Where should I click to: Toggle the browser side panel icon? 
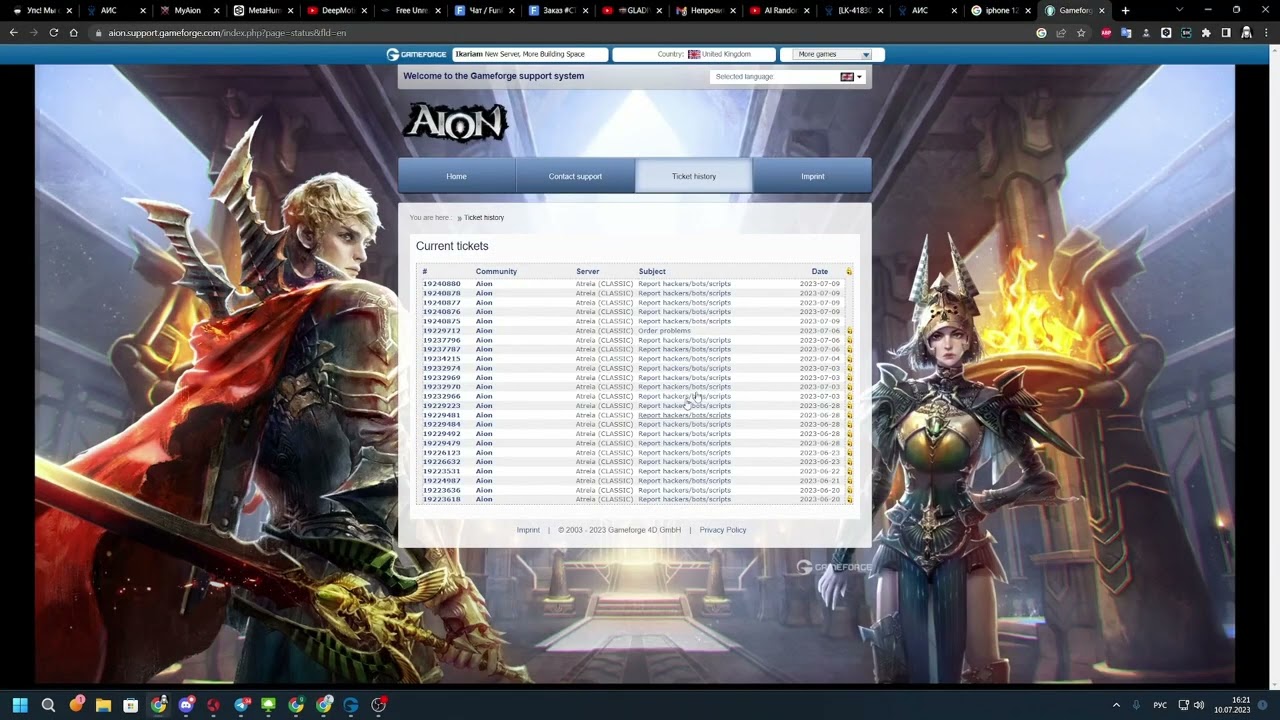tap(1226, 33)
